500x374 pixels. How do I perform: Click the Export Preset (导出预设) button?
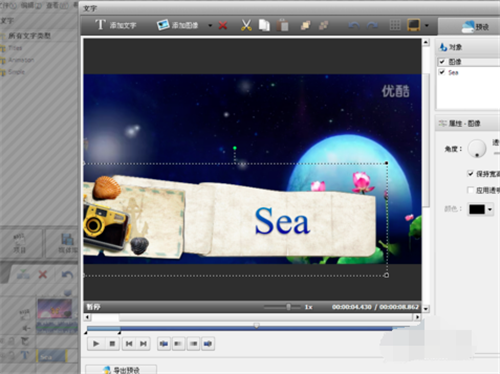pos(121,369)
